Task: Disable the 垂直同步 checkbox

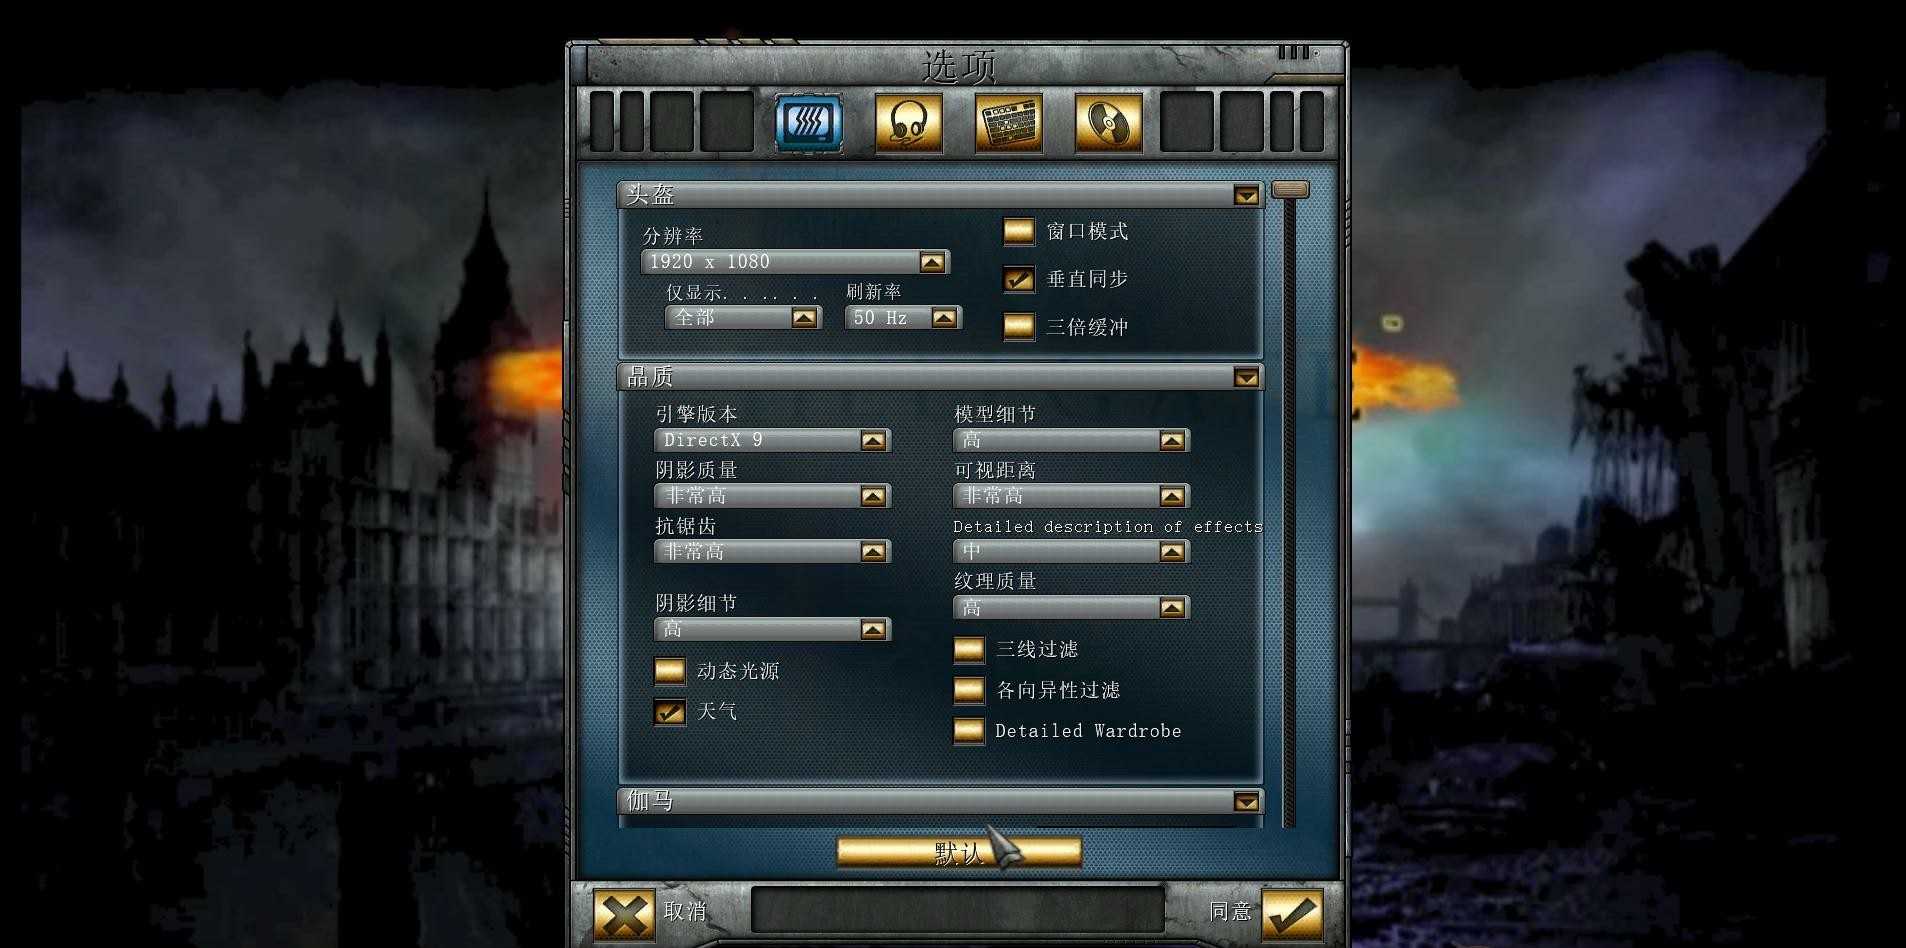Action: coord(1018,279)
